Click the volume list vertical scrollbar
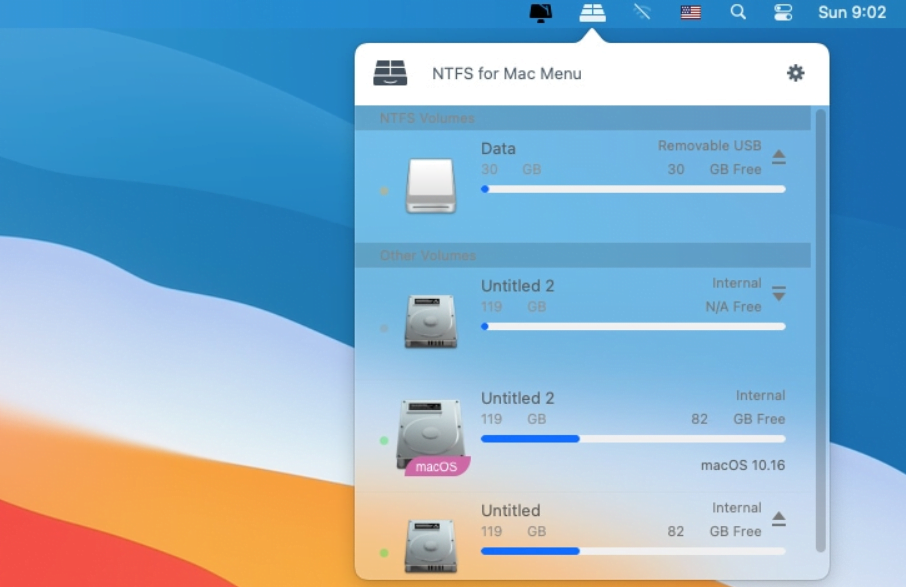The image size is (906, 587). pyautogui.click(x=820, y=330)
